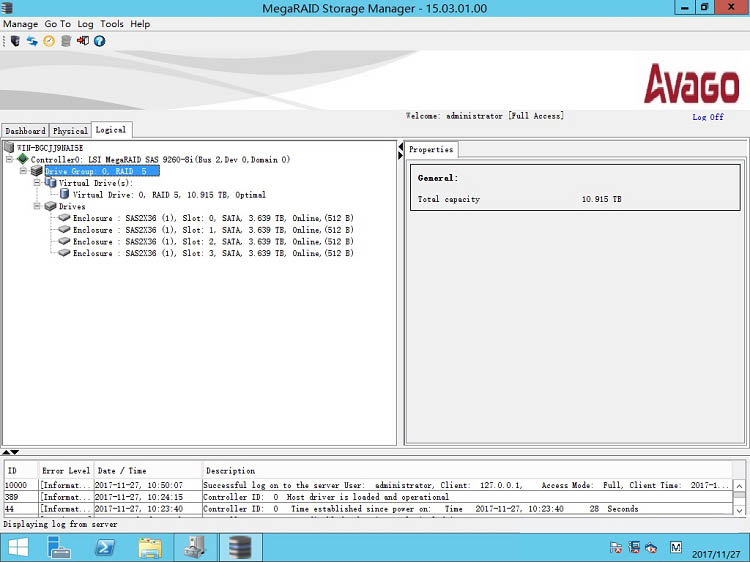This screenshot has height=562, width=750.
Task: Collapse the Drives tree node
Action: point(37,206)
